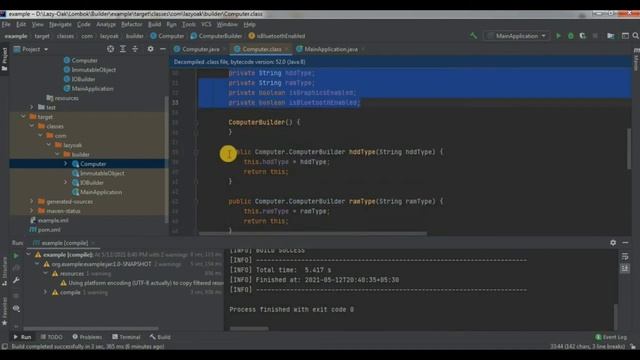
Task: Place the cursor in the hddType method line
Action: tap(336, 152)
